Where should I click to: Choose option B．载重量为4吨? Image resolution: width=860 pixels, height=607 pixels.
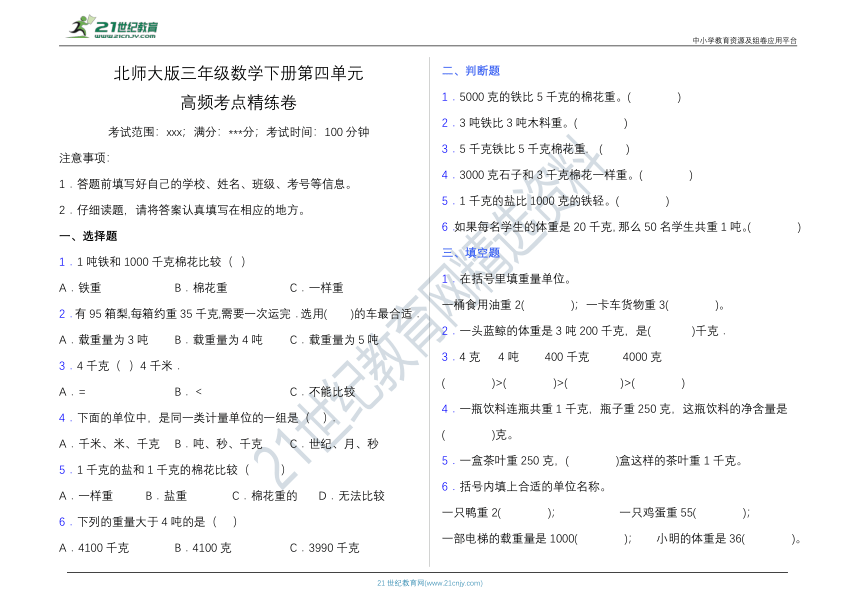[218, 339]
